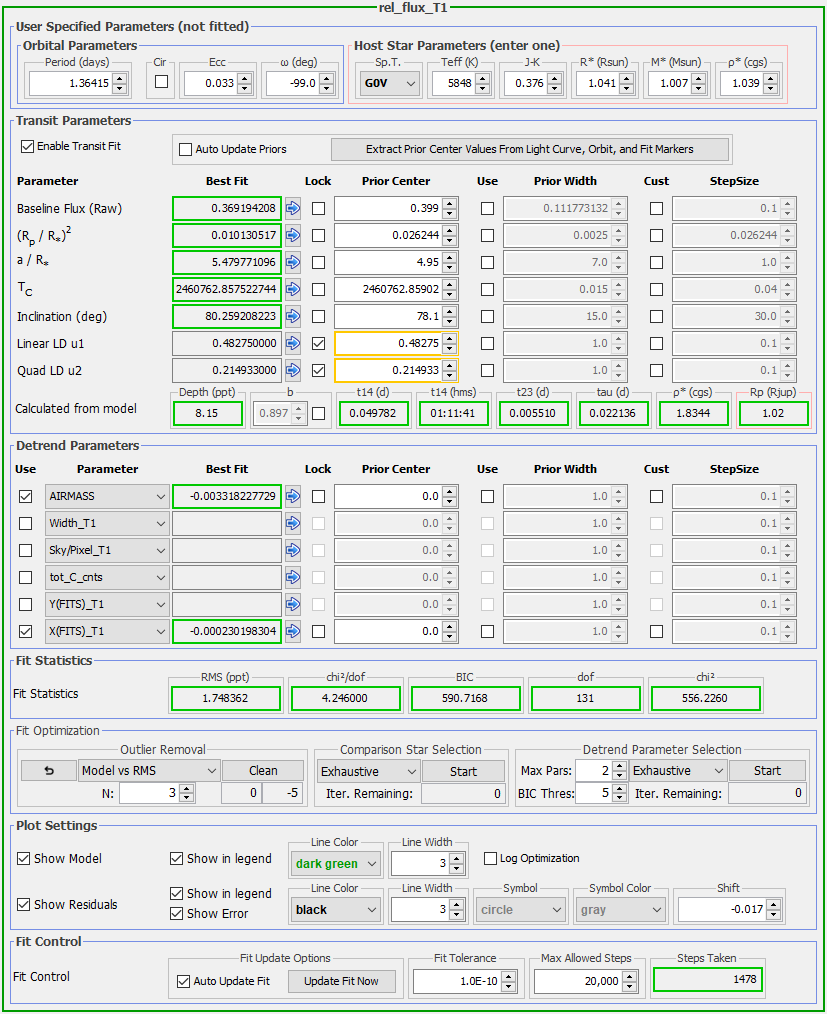Click the Fit Tolerance input field

pyautogui.click(x=457, y=981)
